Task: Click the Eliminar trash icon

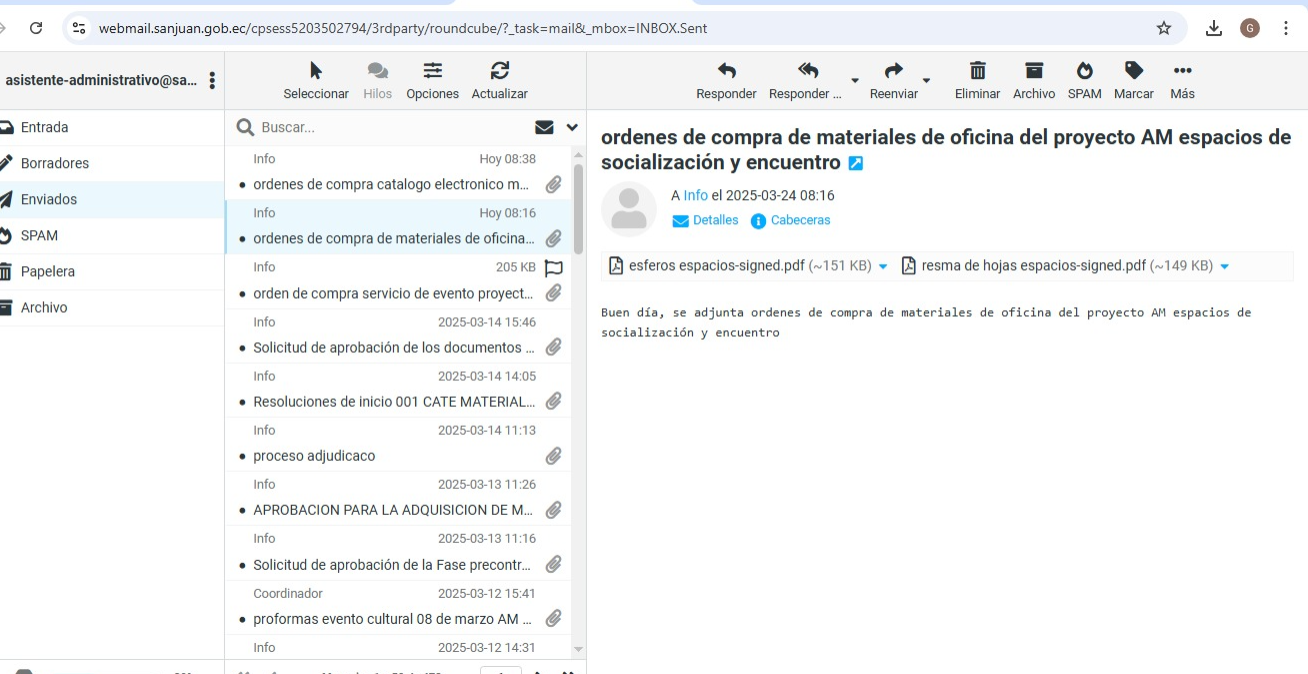Action: [x=977, y=71]
